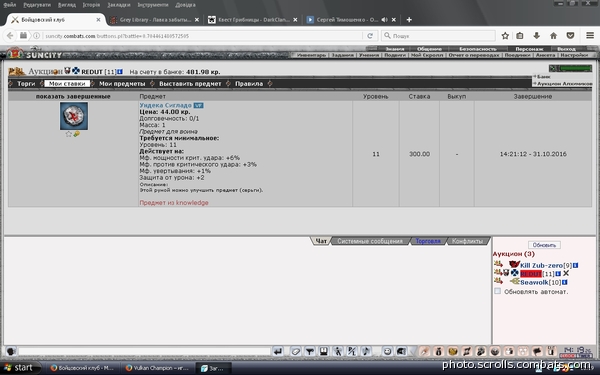Click the send message arrow icon

pyautogui.click(x=278, y=351)
